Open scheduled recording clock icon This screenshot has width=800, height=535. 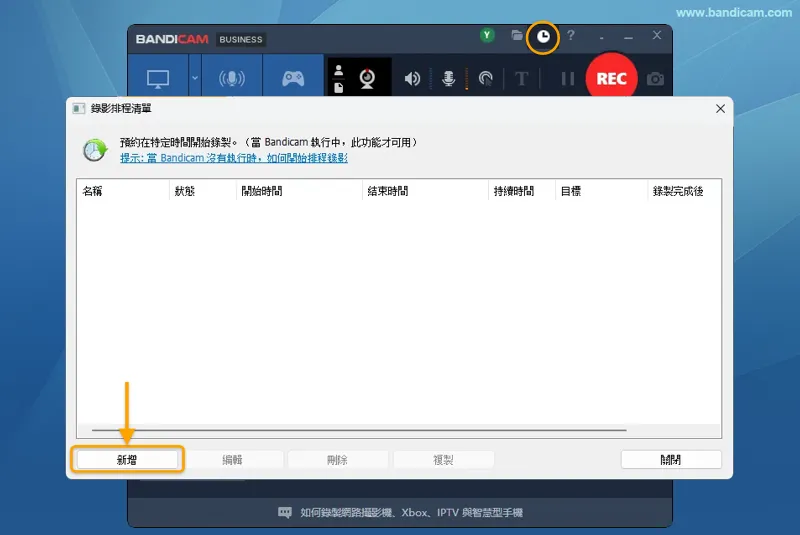[x=543, y=36]
